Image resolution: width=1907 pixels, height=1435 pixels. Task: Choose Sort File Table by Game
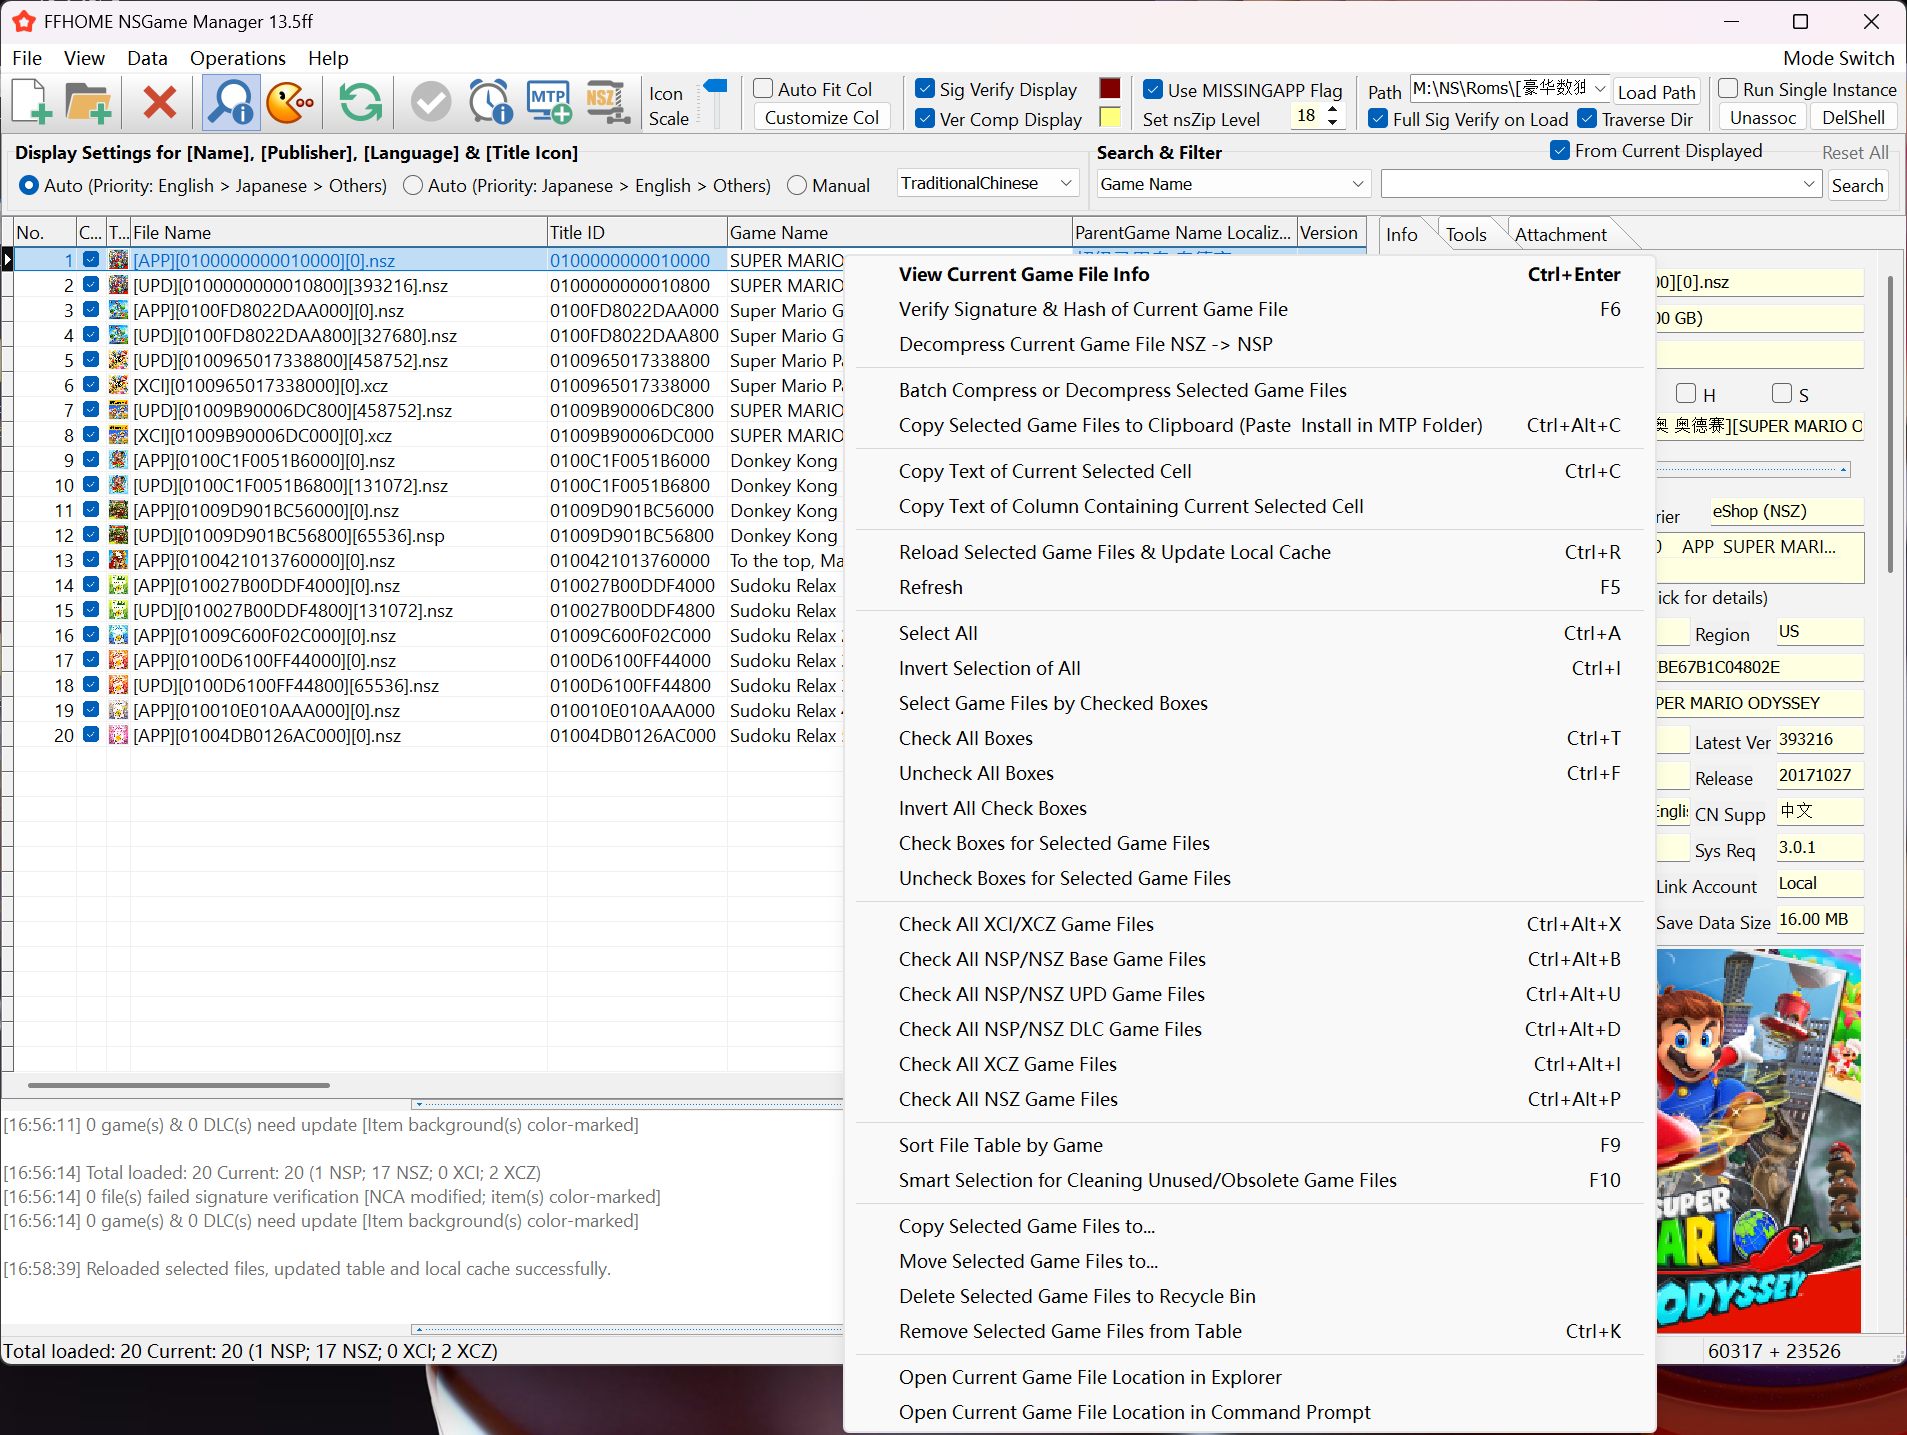tap(1250, 1145)
